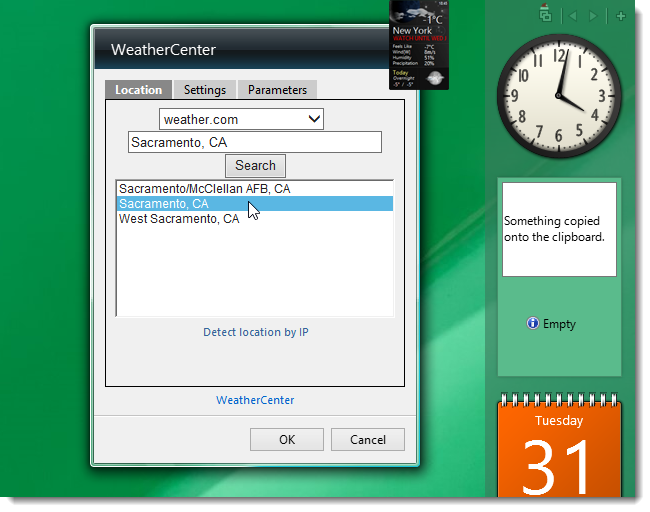Click the Search button
Viewport: 650px width, 512px height.
click(x=255, y=165)
